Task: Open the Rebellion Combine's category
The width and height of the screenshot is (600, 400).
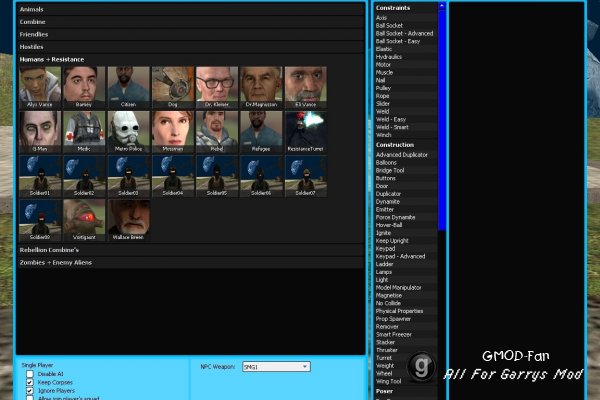Action: pos(190,250)
